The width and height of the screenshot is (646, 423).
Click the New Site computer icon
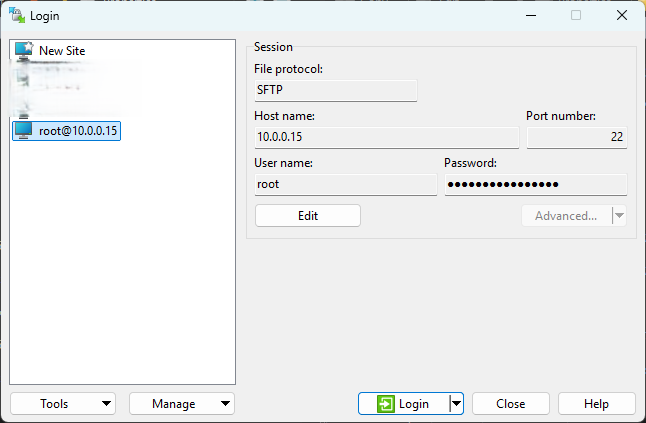tap(24, 51)
